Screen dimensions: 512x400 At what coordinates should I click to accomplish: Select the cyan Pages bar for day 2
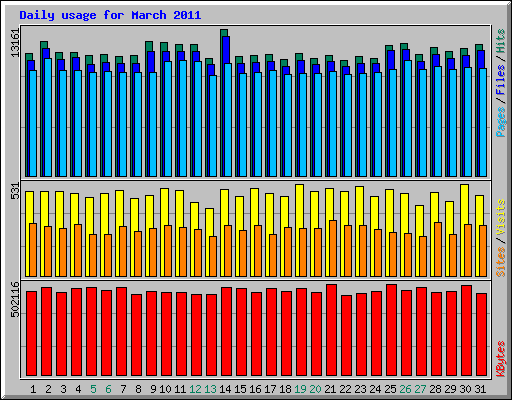click(48, 117)
